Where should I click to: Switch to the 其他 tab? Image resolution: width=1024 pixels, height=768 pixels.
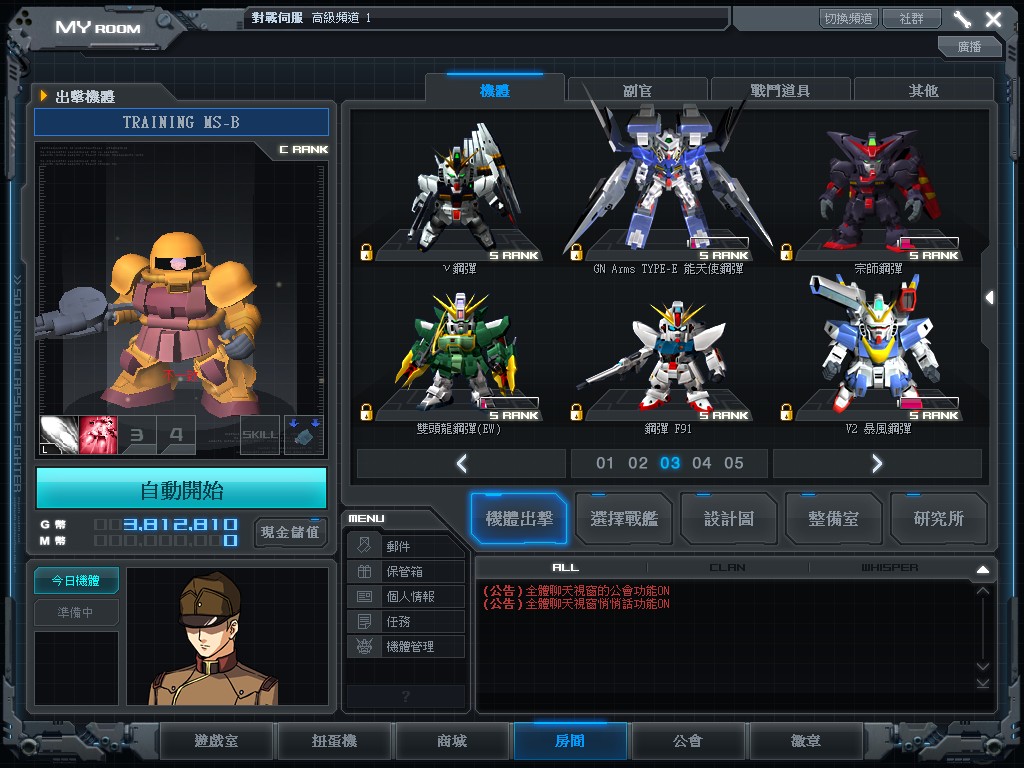click(923, 90)
